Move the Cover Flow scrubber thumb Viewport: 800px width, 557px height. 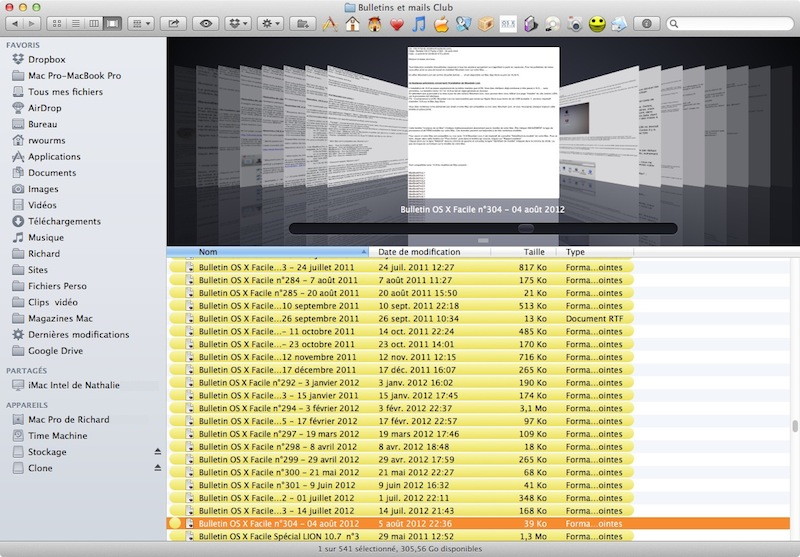click(526, 229)
